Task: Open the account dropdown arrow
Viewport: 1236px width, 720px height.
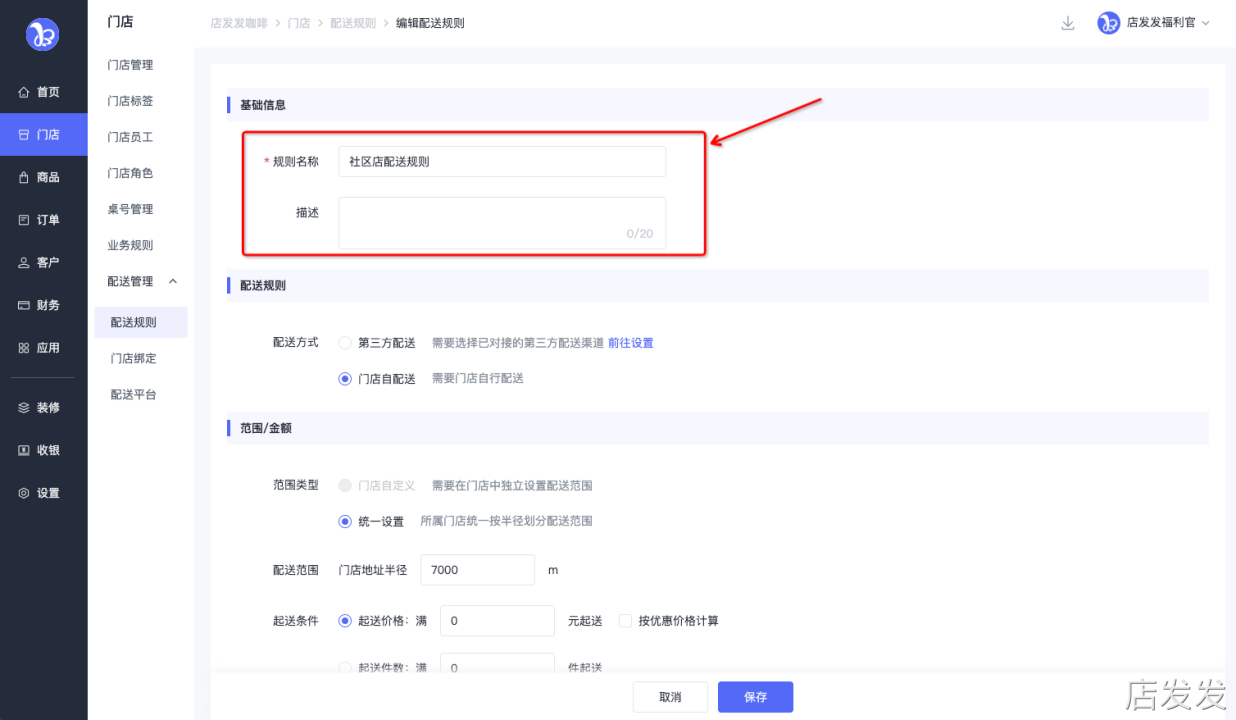Action: pyautogui.click(x=1205, y=23)
